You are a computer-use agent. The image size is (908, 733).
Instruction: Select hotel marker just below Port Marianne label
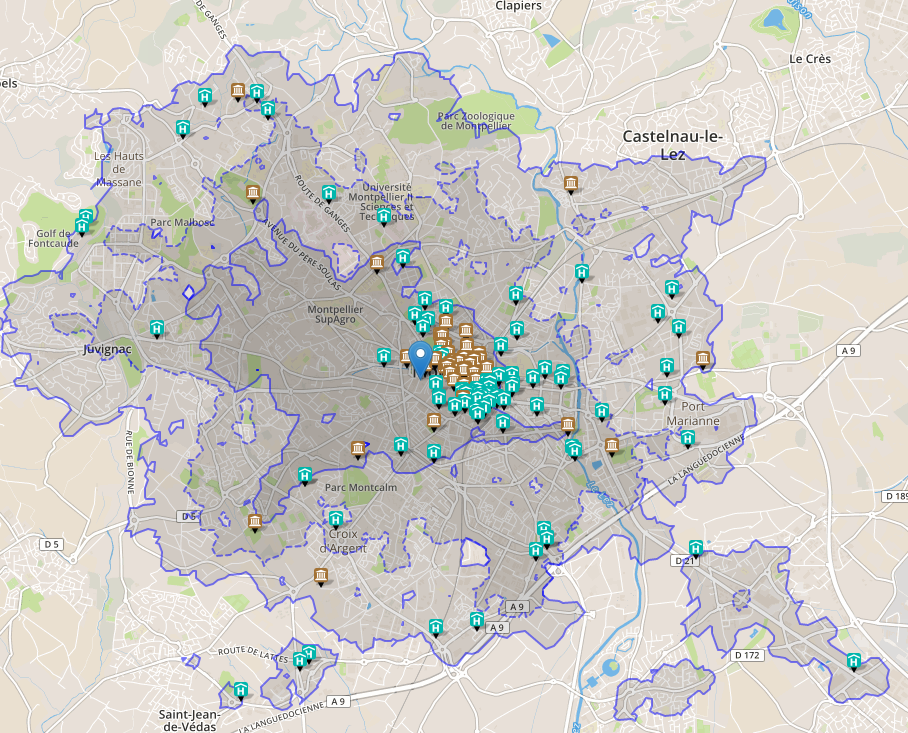687,437
